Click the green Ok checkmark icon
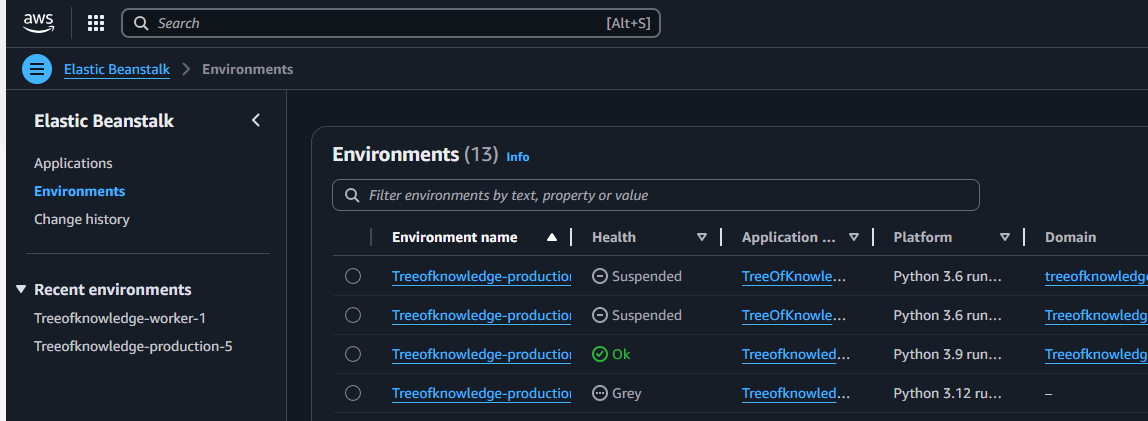The width and height of the screenshot is (1148, 421). [x=600, y=354]
